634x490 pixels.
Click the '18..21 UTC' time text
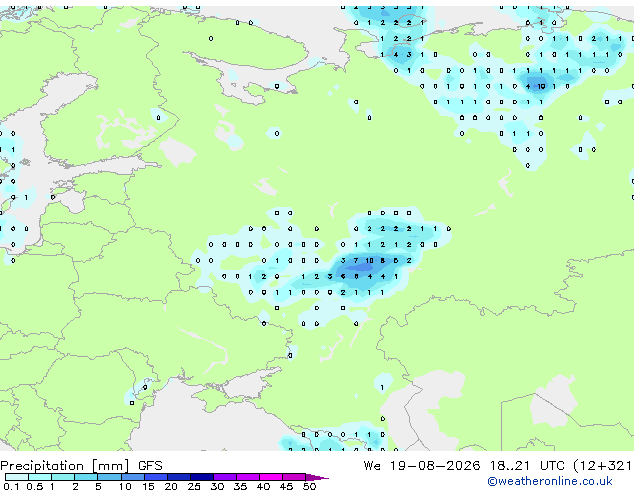527,466
